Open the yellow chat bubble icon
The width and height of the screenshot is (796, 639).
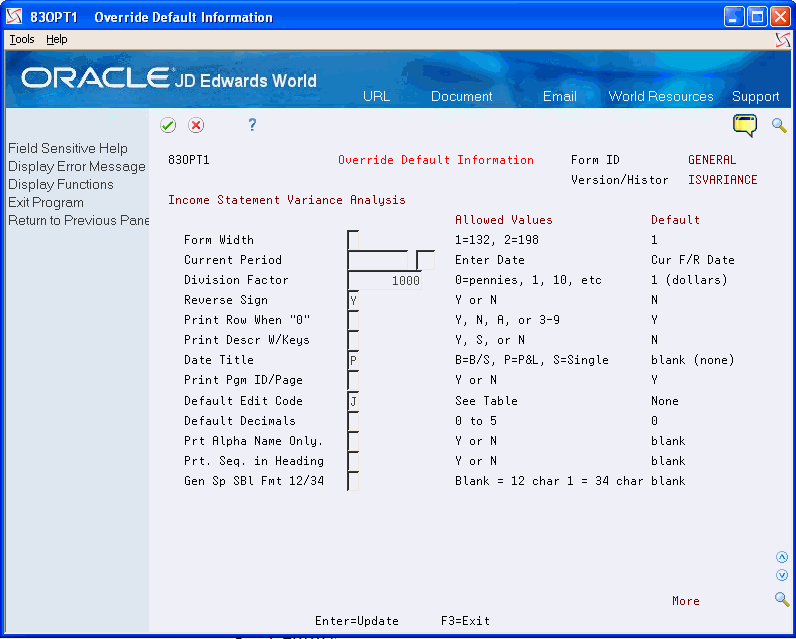pyautogui.click(x=745, y=125)
